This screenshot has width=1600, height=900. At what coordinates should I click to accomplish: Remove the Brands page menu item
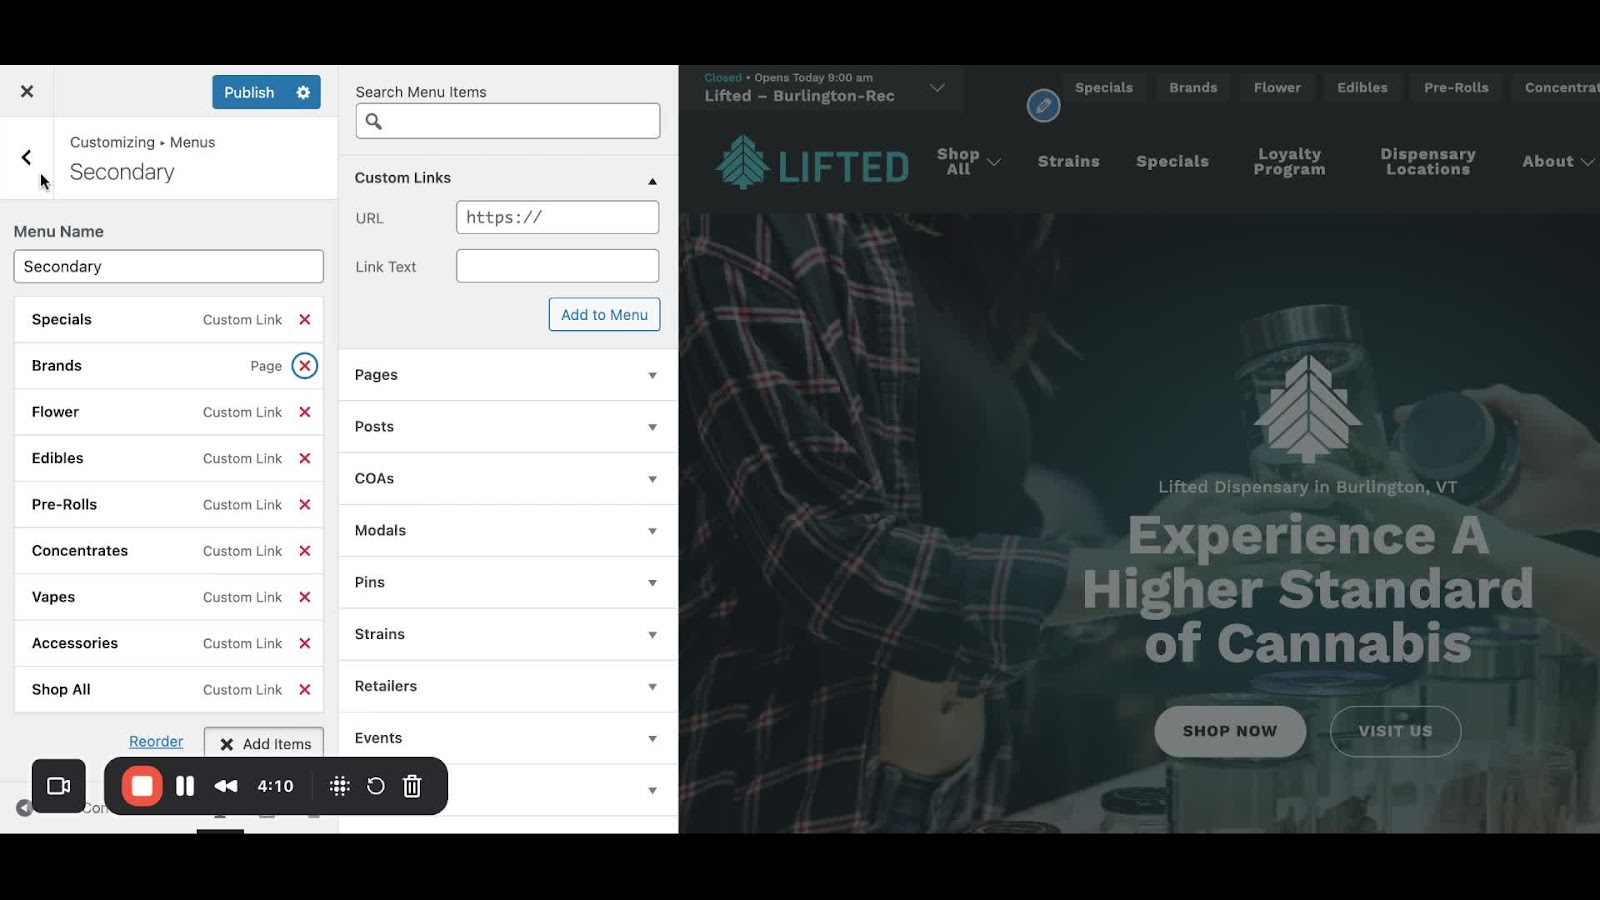pos(305,366)
